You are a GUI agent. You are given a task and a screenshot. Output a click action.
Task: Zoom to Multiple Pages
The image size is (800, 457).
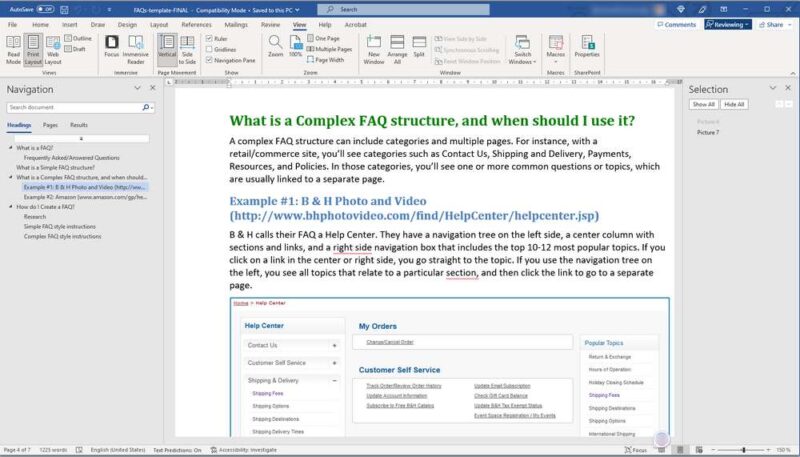tap(330, 49)
